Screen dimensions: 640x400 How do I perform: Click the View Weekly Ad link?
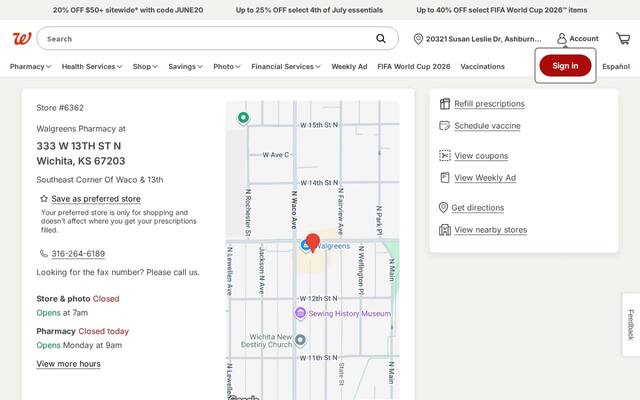pyautogui.click(x=485, y=178)
